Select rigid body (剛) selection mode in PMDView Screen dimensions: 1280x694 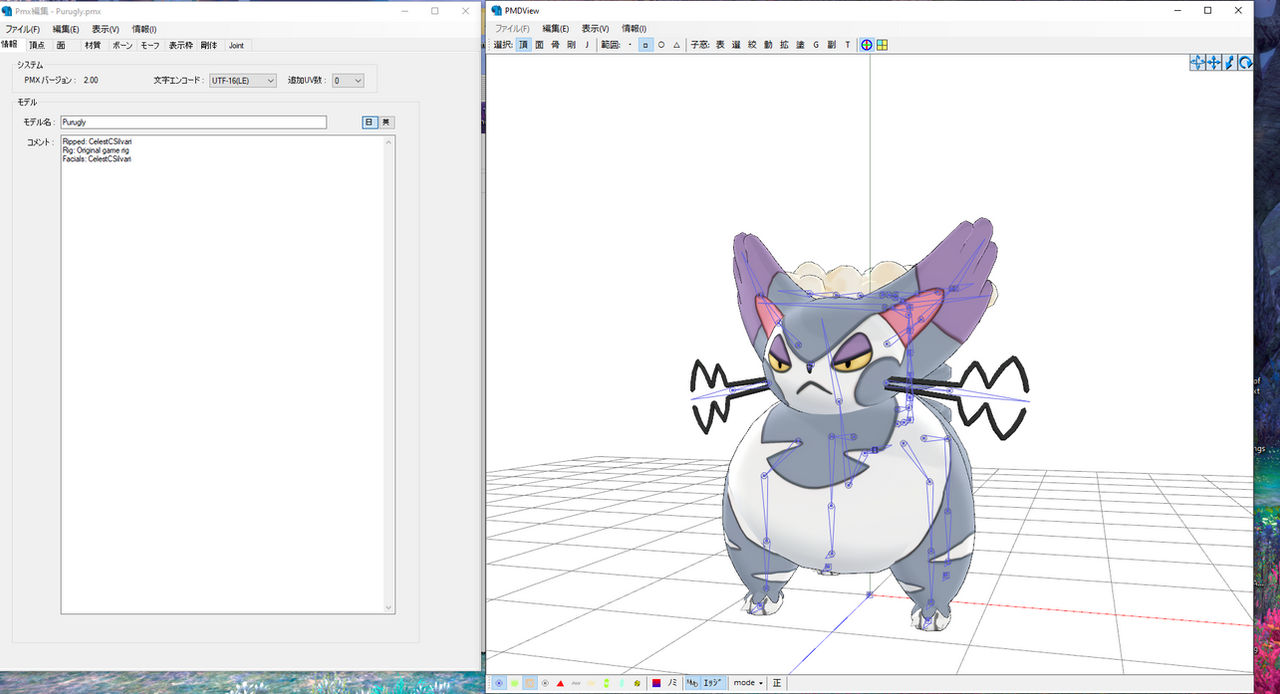[x=571, y=45]
